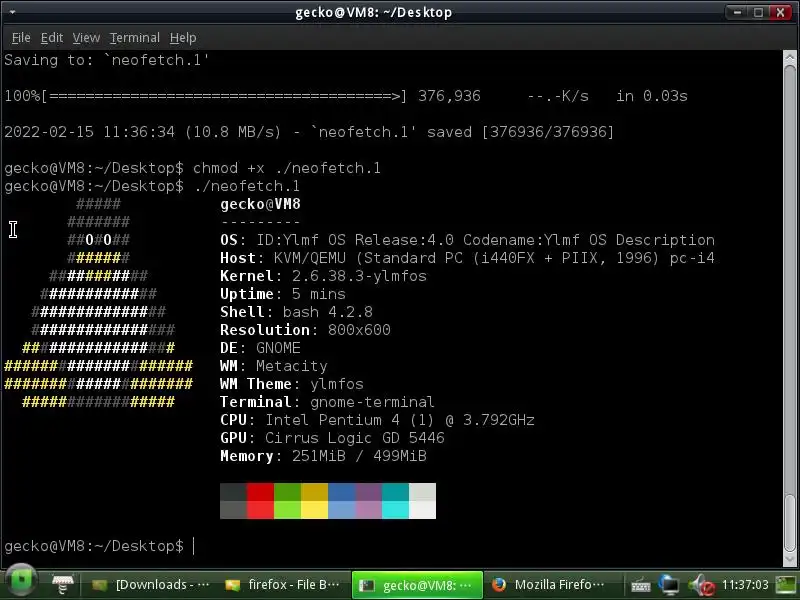Open the green start menu button
Viewport: 800px width, 600px height.
coord(20,581)
